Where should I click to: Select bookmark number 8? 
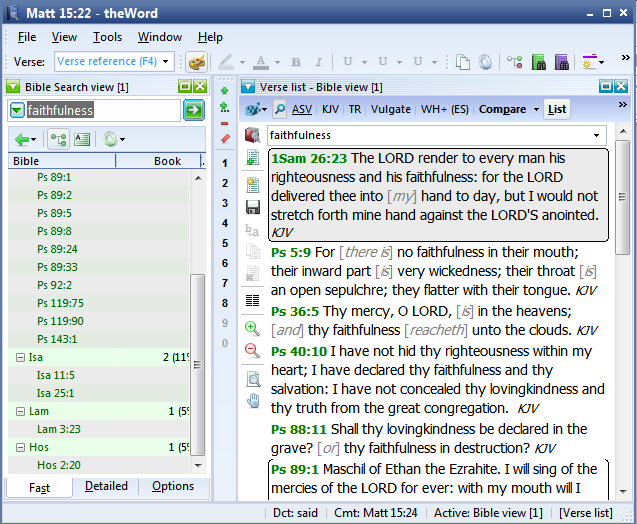(x=225, y=303)
